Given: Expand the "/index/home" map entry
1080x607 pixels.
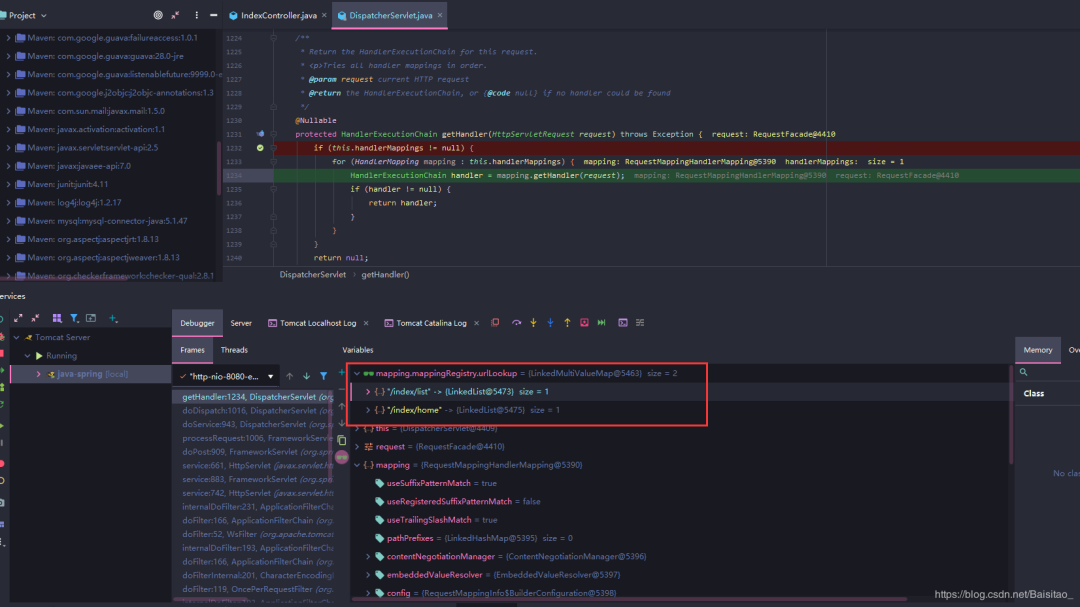Looking at the screenshot, I should point(368,410).
